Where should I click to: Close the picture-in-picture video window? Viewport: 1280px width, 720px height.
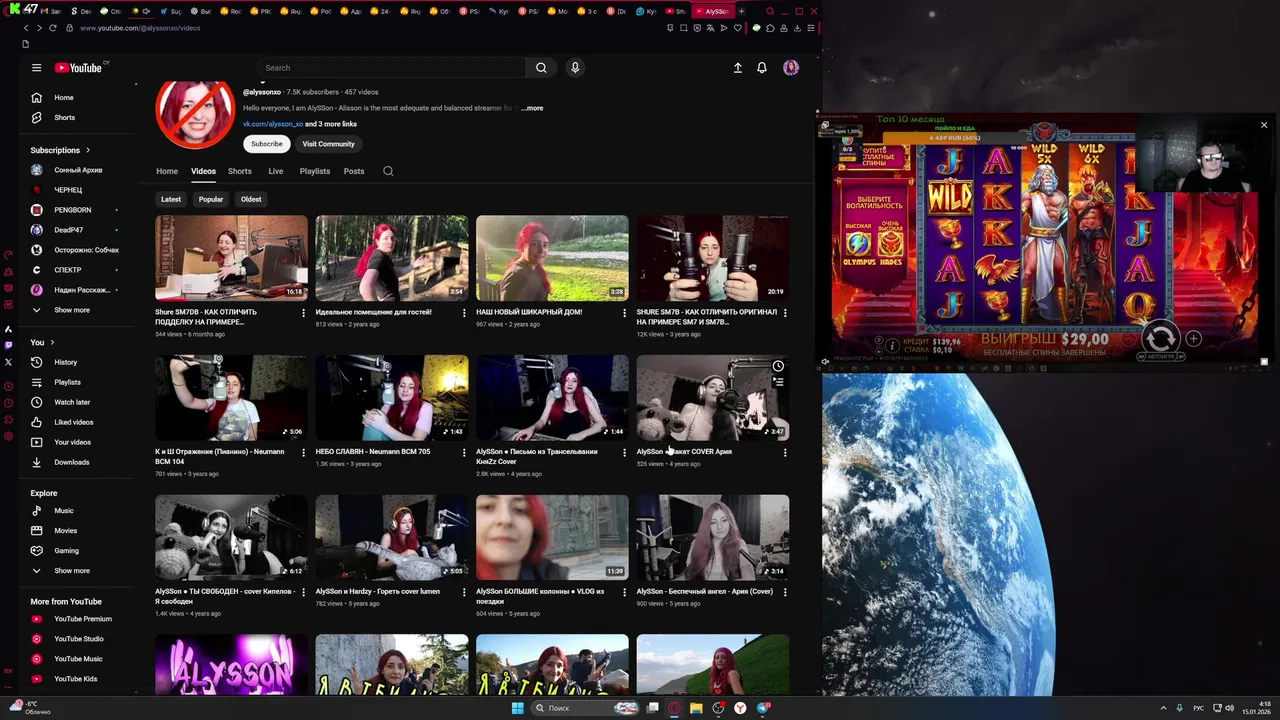[x=1264, y=125]
